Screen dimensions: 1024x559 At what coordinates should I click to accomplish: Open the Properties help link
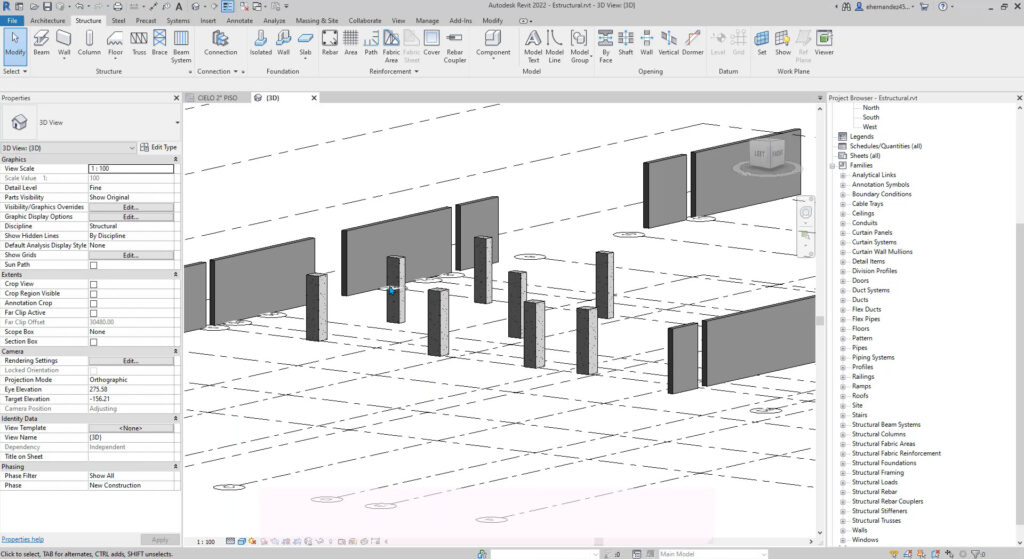[x=22, y=539]
